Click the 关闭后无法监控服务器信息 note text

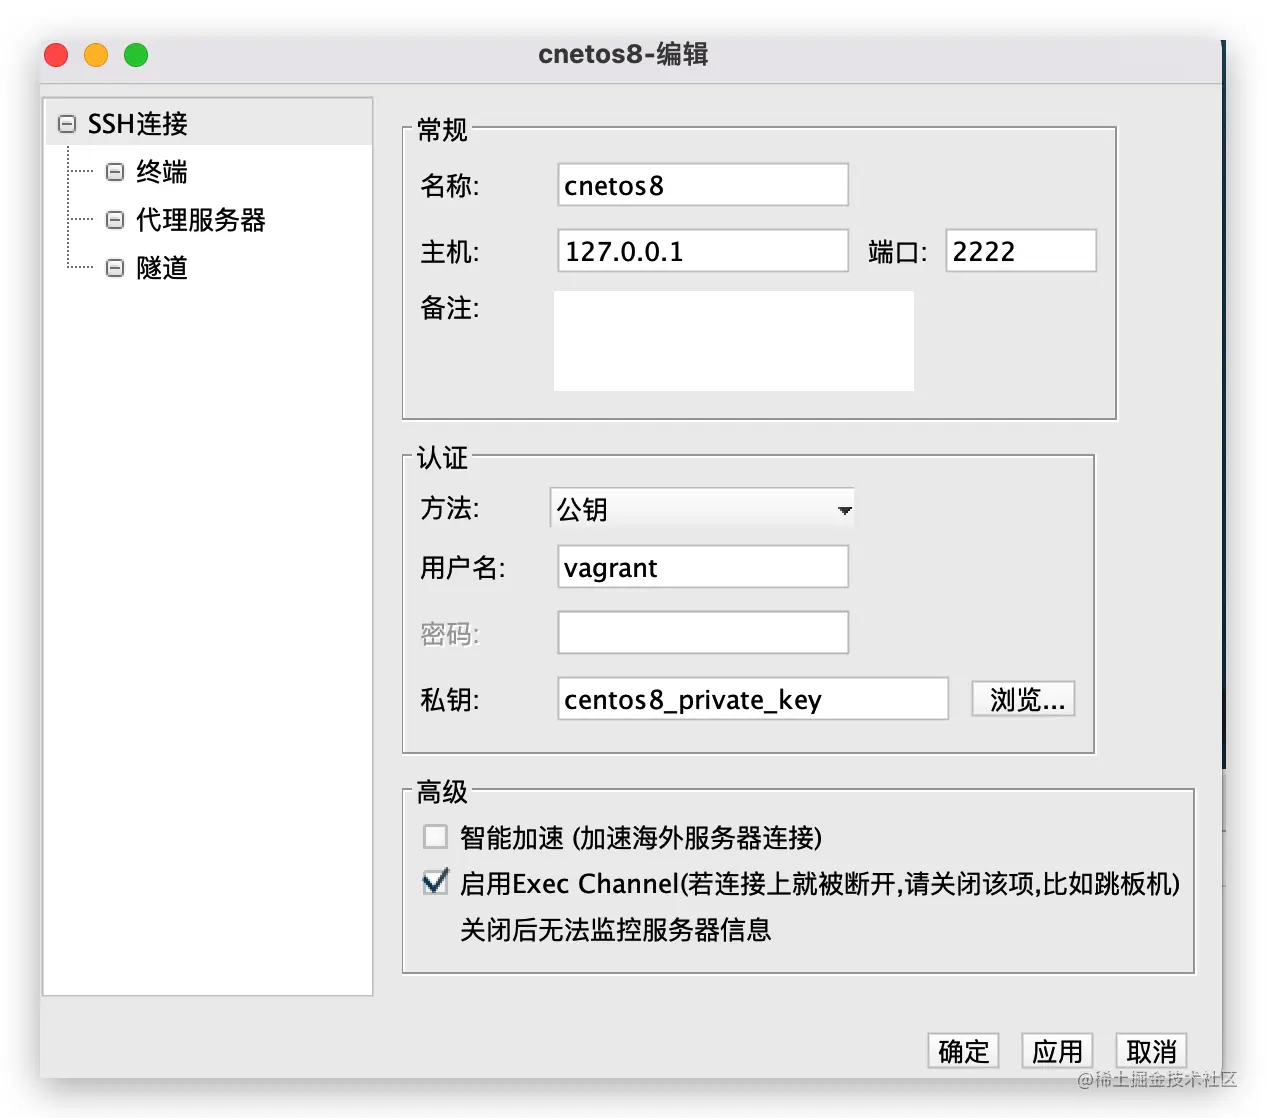tap(616, 930)
